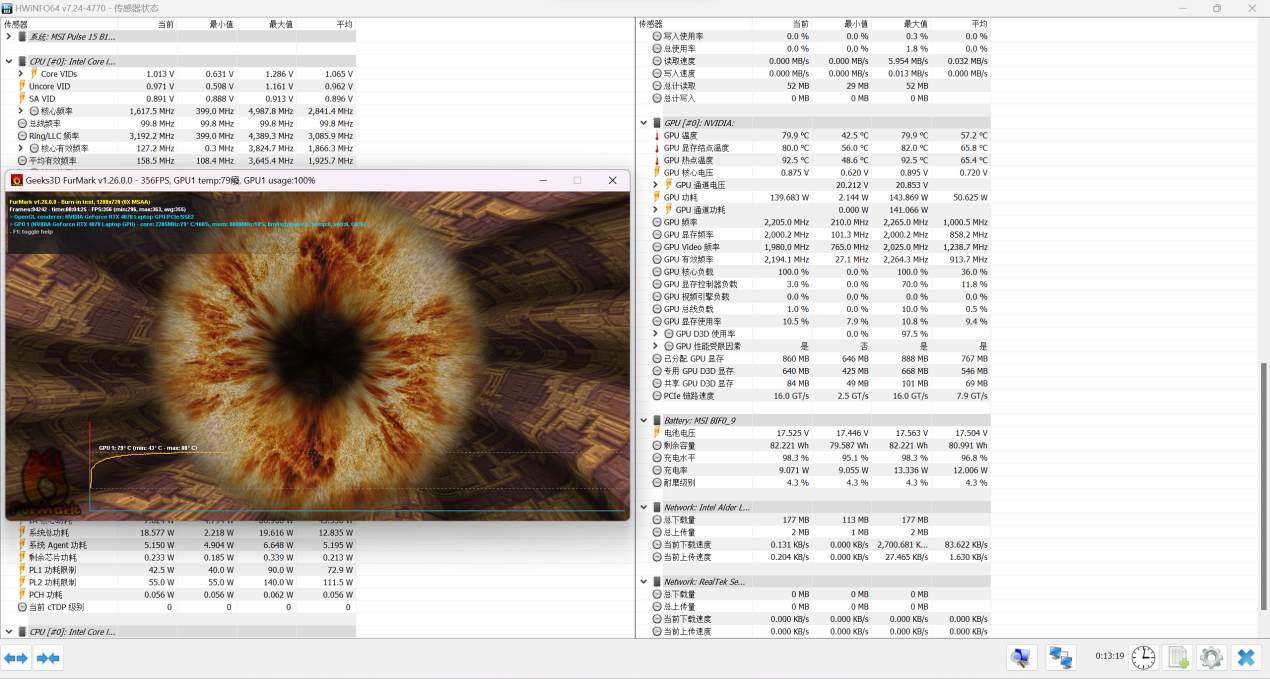Image resolution: width=1270 pixels, height=679 pixels.
Task: Select the 充电水平 row label
Action: tap(679, 457)
